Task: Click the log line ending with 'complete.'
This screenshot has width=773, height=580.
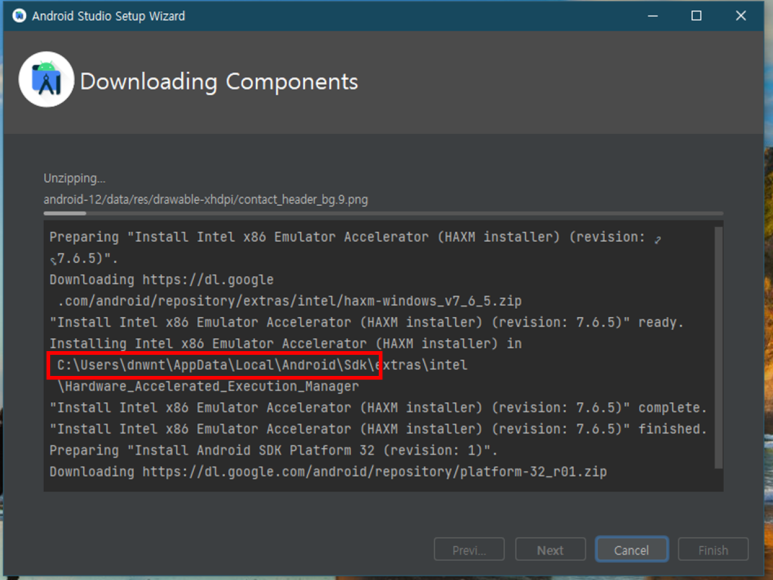Action: [378, 408]
